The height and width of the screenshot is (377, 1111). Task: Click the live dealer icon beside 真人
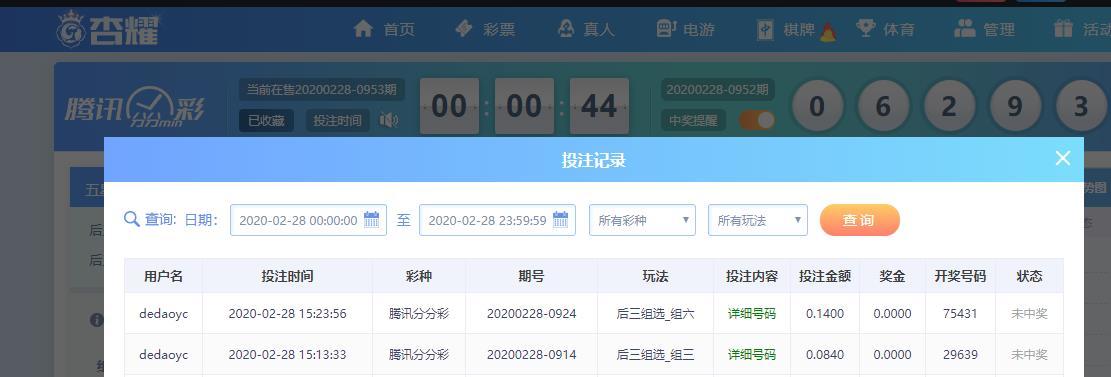(565, 29)
